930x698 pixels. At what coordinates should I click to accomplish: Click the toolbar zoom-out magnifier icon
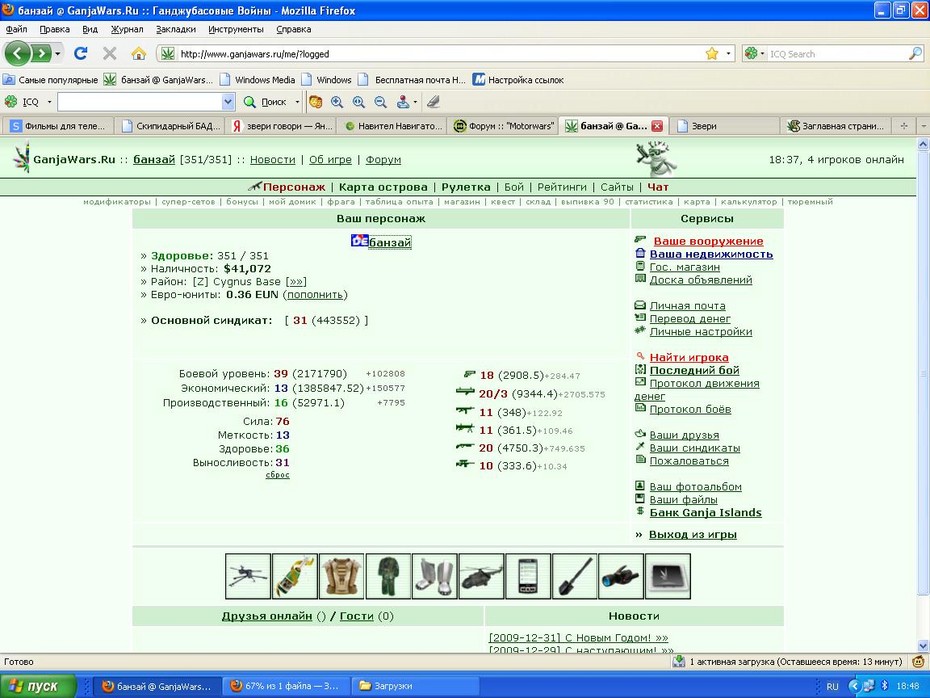[380, 102]
